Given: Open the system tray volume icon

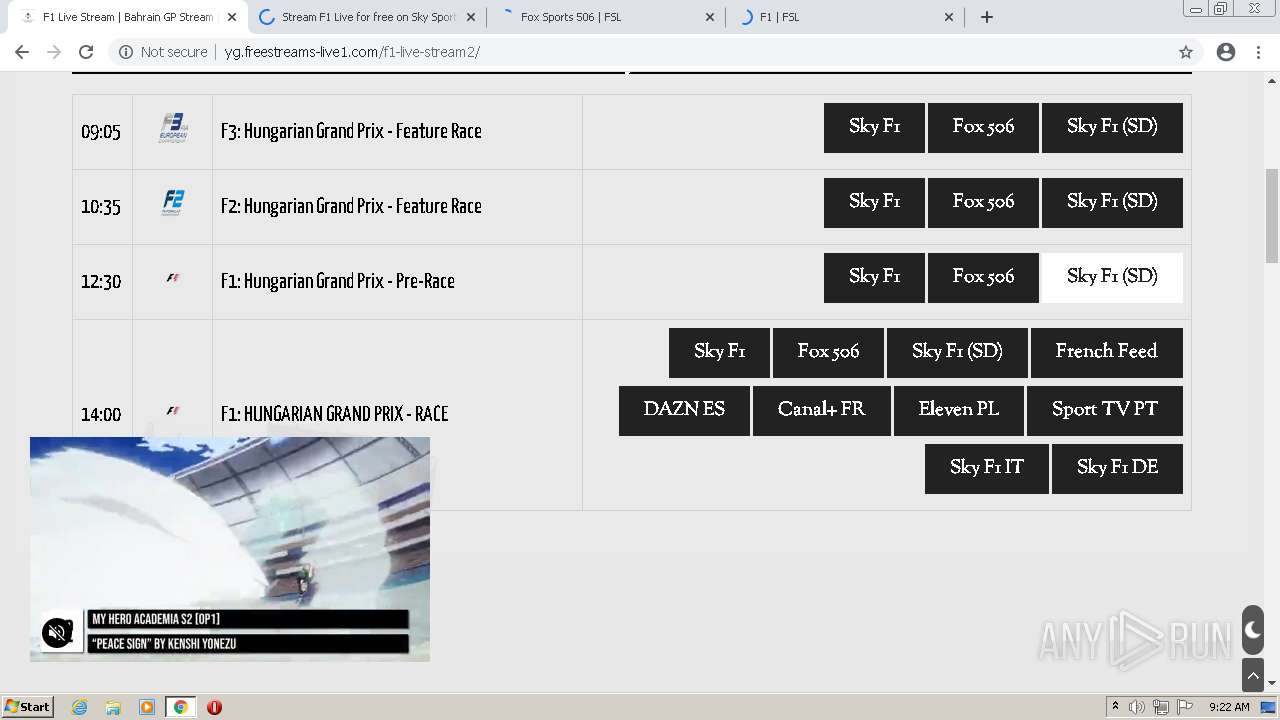Looking at the screenshot, I should pos(1137,707).
